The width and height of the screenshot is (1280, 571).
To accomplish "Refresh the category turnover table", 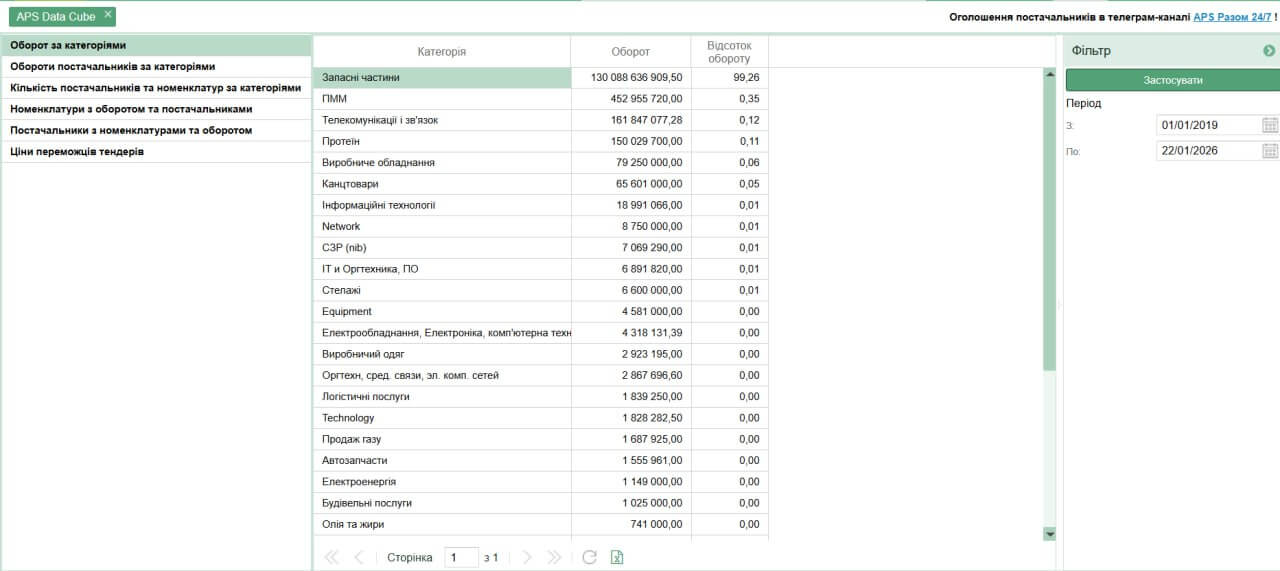I will 589,557.
